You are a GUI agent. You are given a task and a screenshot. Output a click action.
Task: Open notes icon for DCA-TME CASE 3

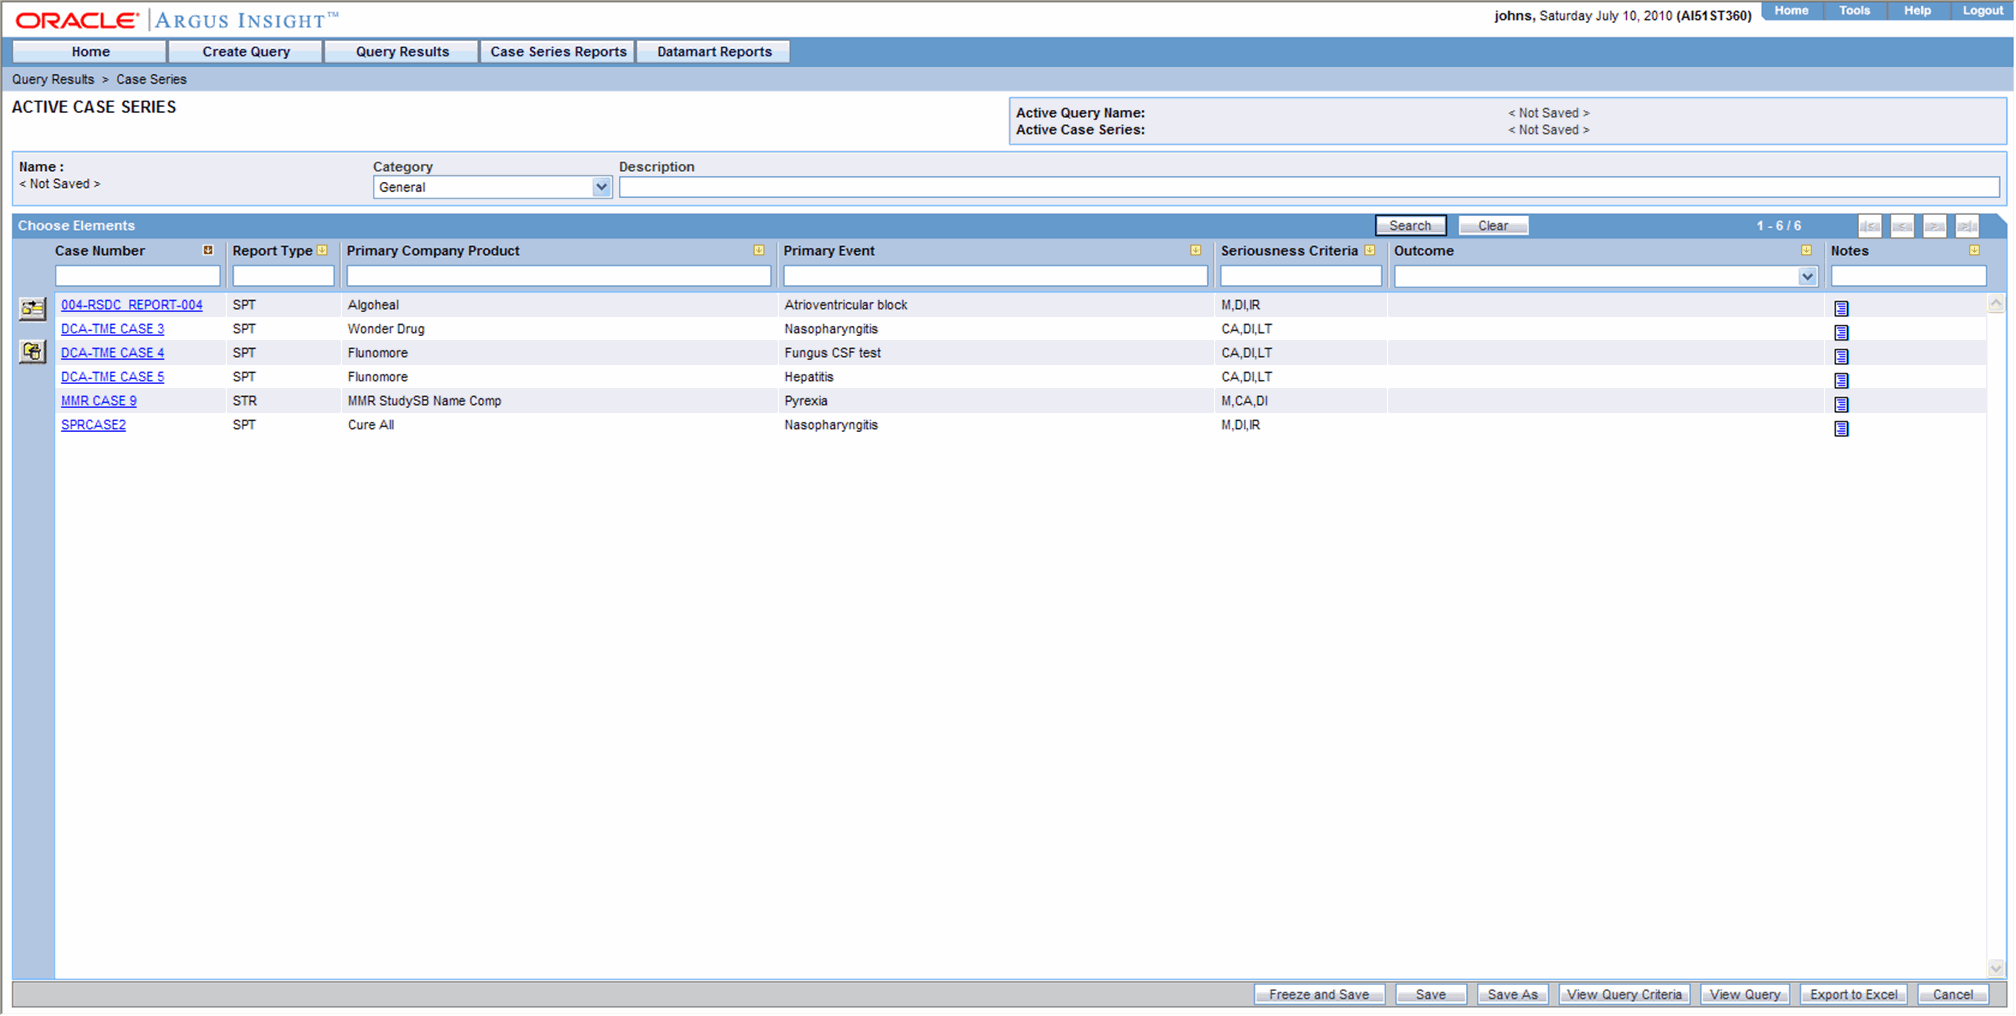click(1841, 332)
